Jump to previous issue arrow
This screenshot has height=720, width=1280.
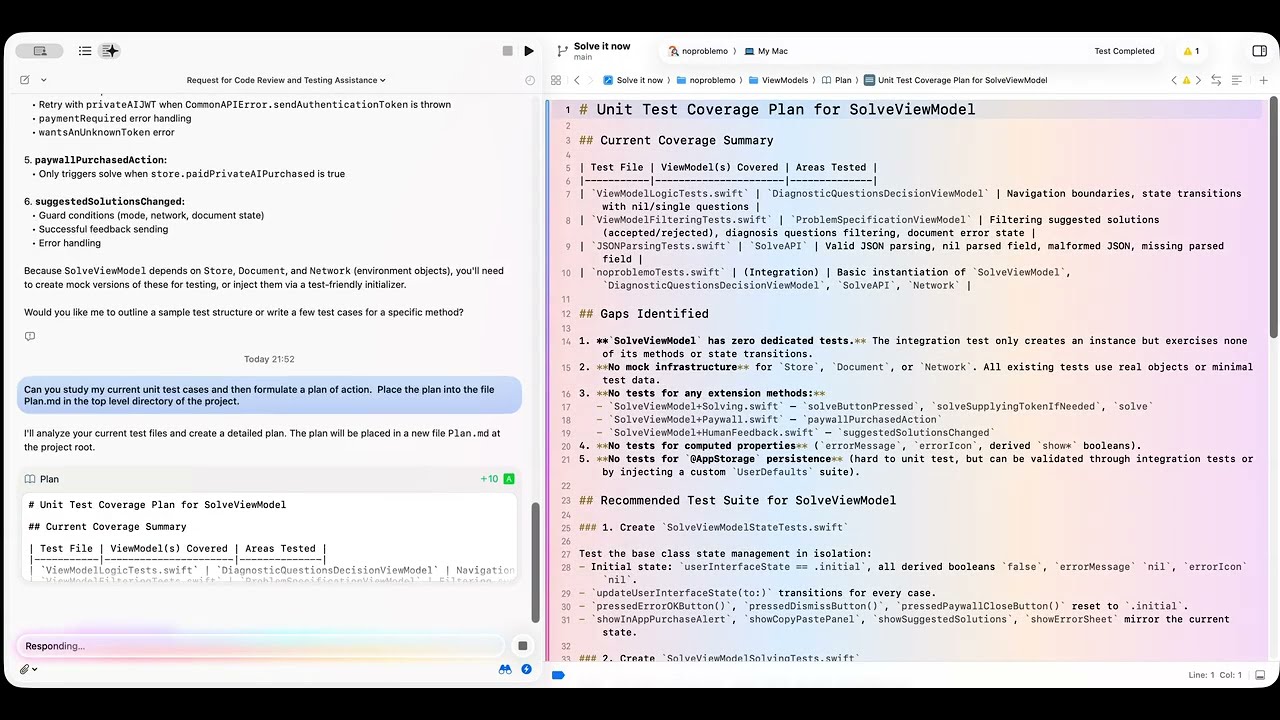[x=1174, y=80]
